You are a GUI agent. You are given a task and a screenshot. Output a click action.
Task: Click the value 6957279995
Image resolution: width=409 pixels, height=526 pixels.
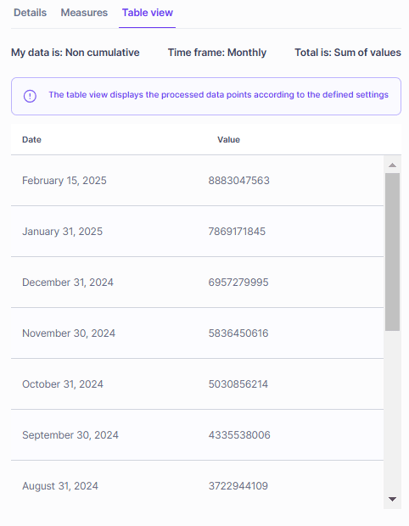[238, 282]
